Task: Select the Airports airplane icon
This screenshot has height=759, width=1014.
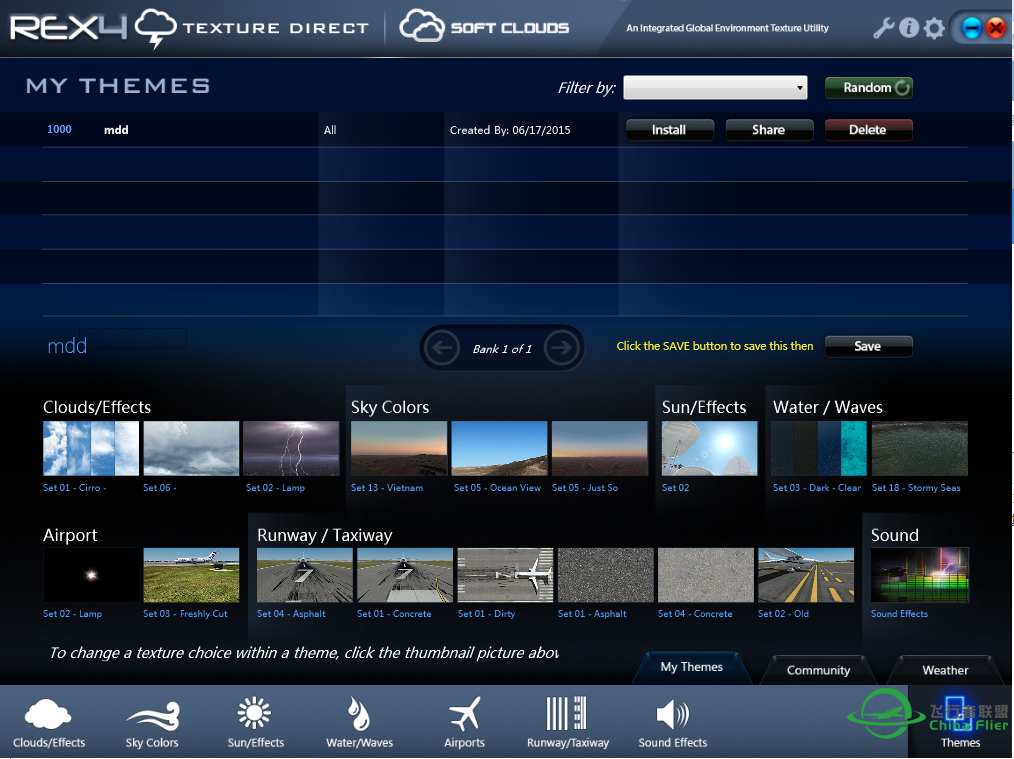Action: [x=464, y=714]
